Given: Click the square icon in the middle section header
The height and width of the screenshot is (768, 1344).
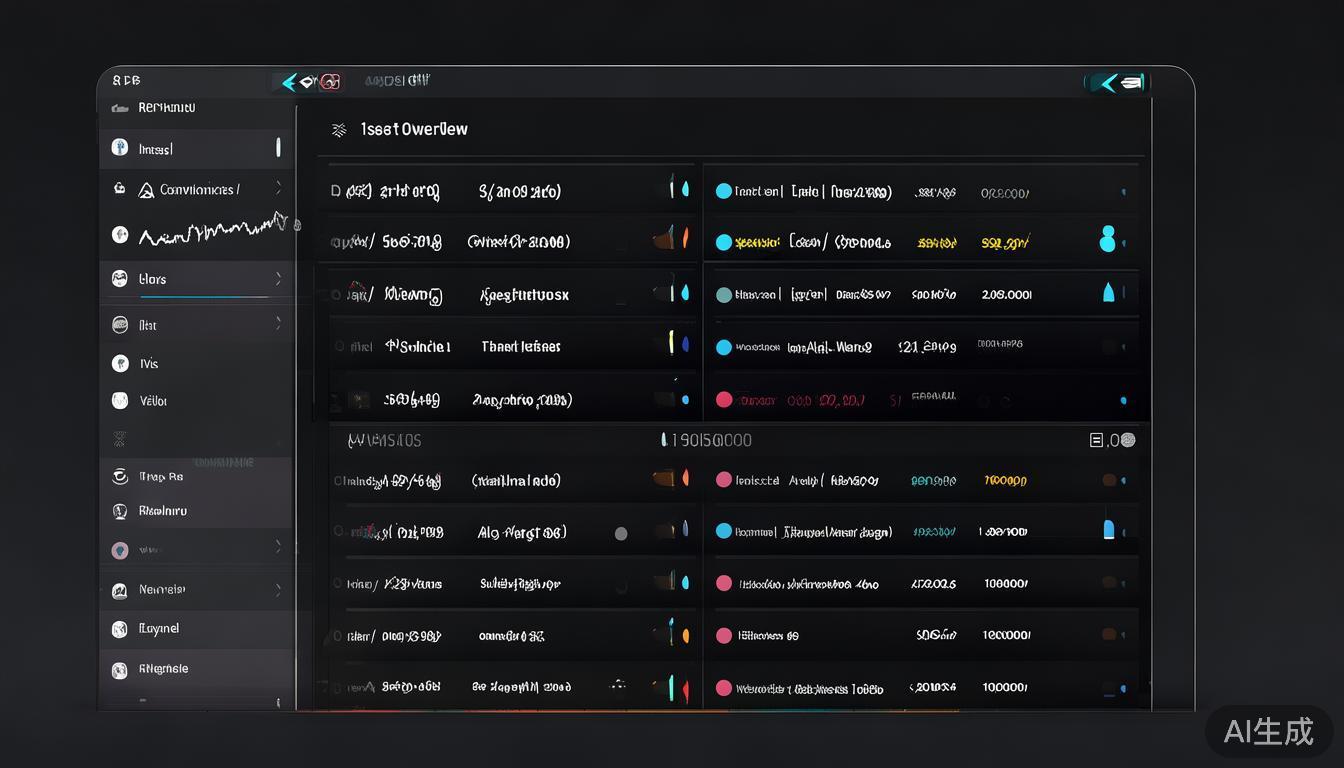Looking at the screenshot, I should (x=1096, y=440).
